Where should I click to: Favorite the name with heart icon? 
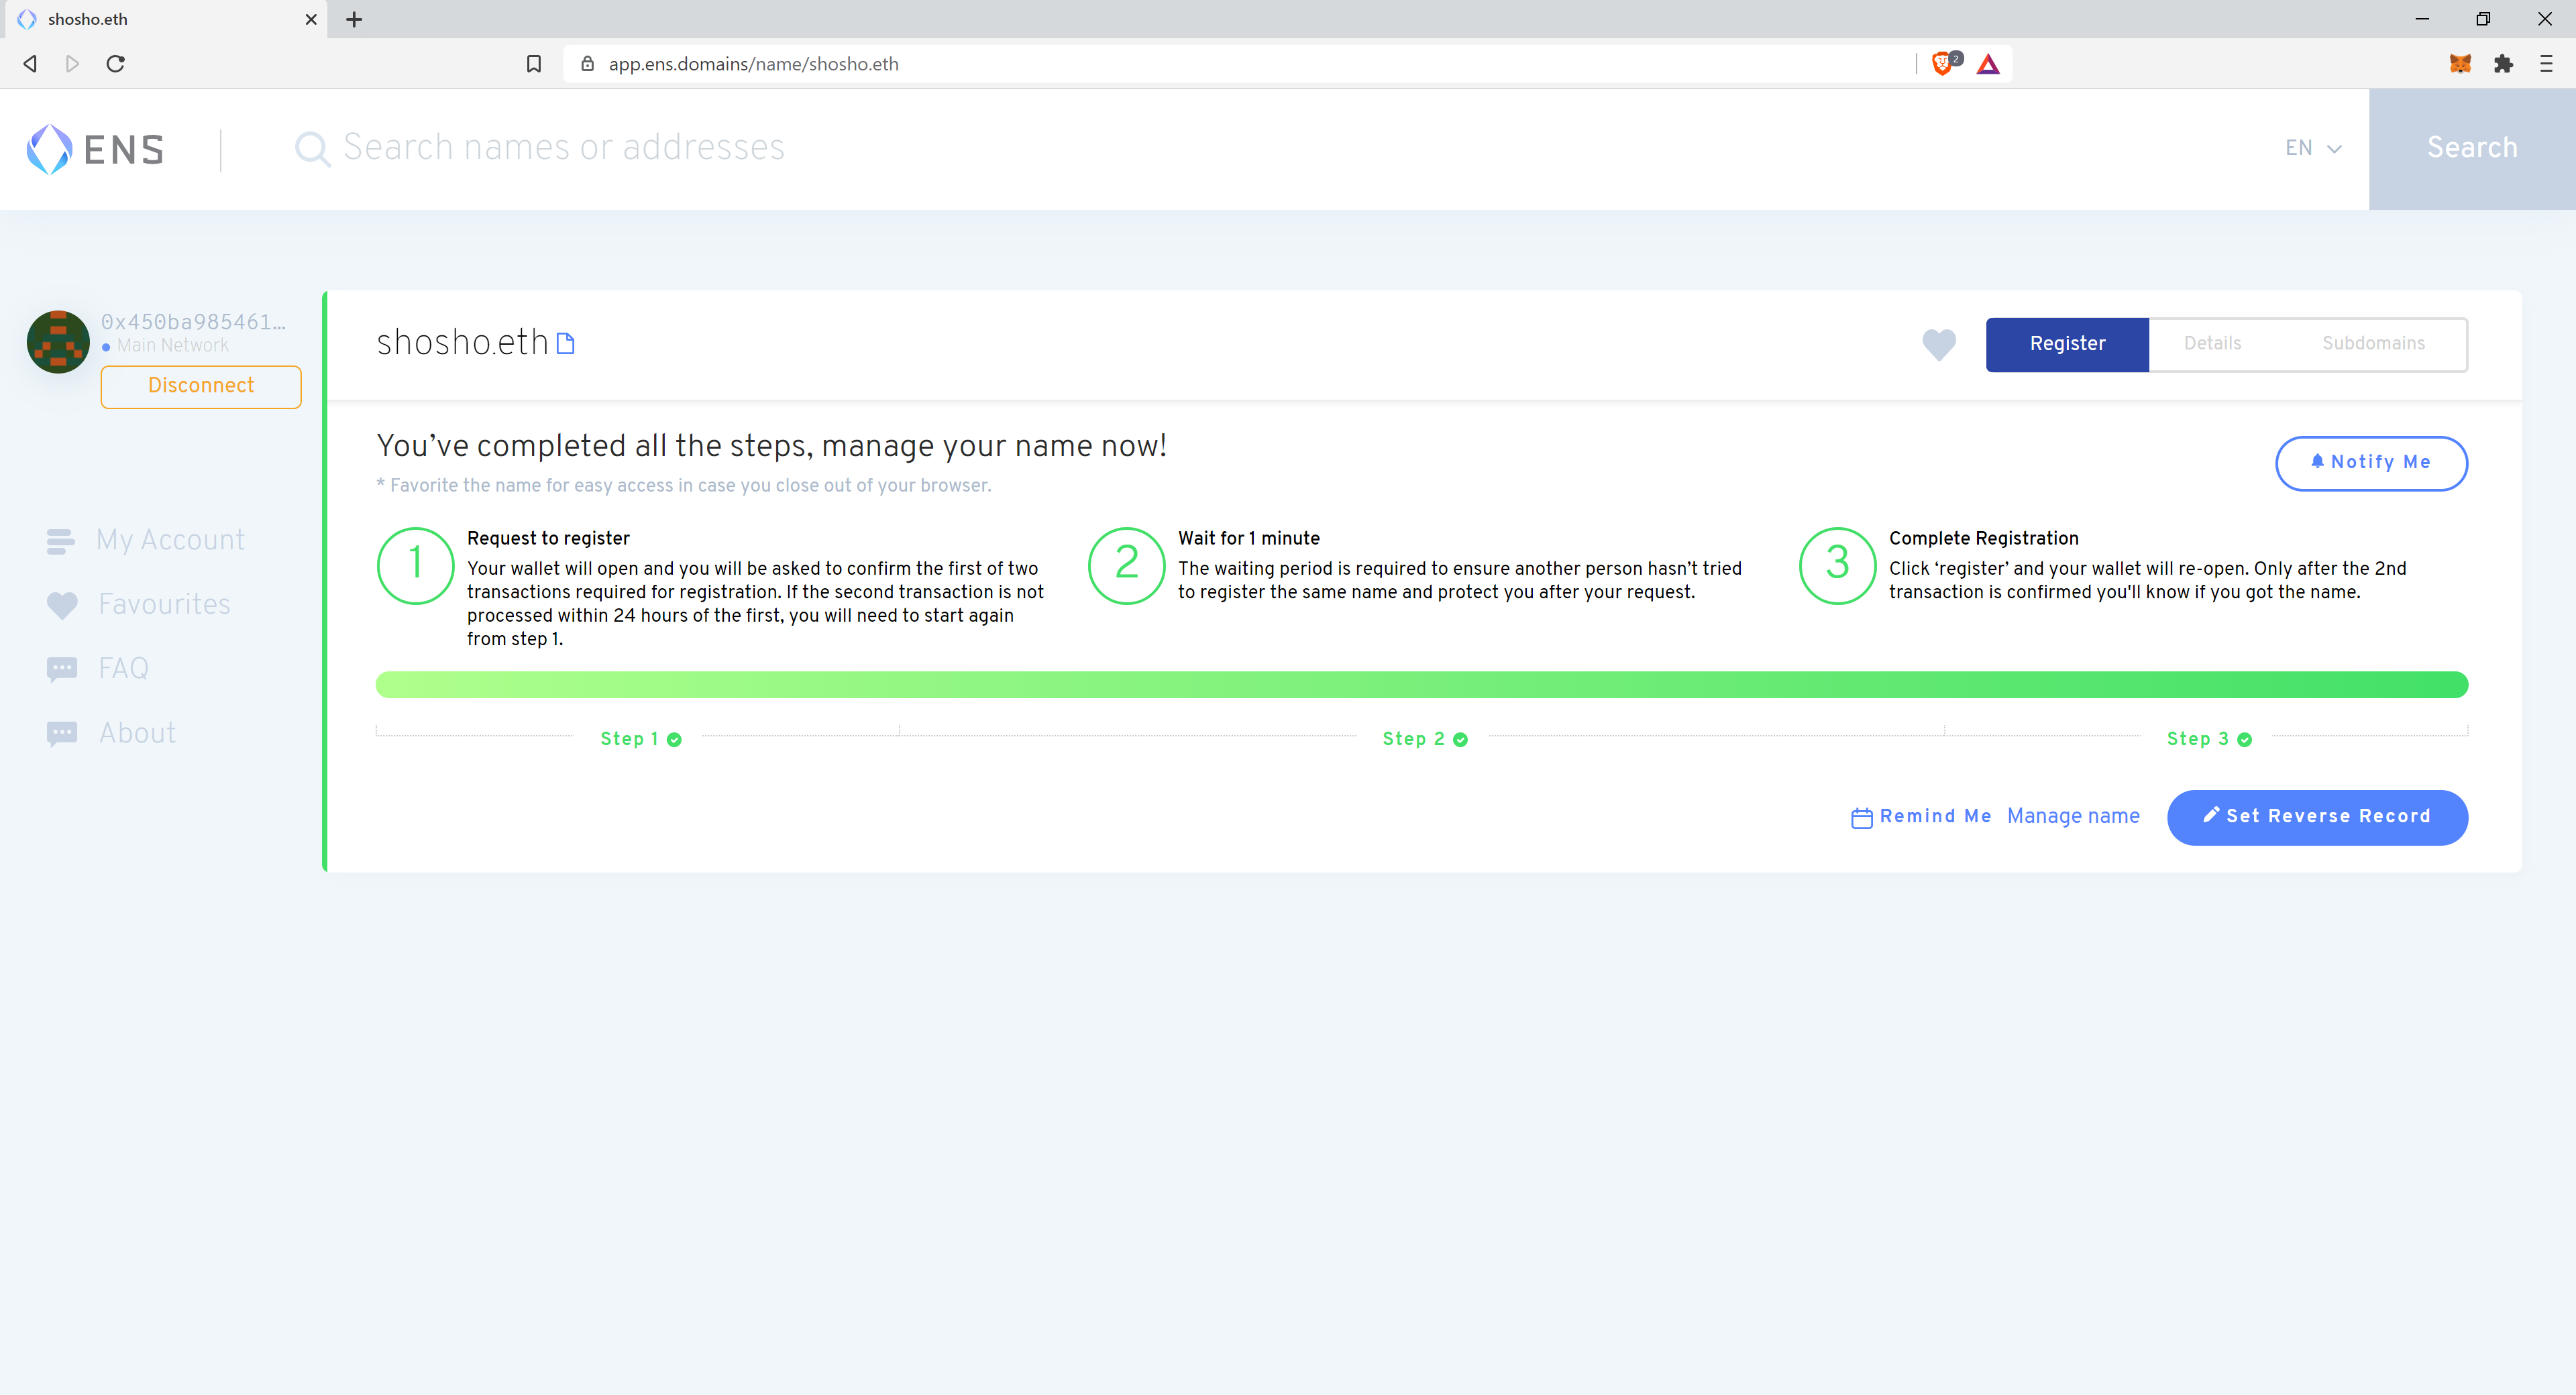click(1939, 344)
